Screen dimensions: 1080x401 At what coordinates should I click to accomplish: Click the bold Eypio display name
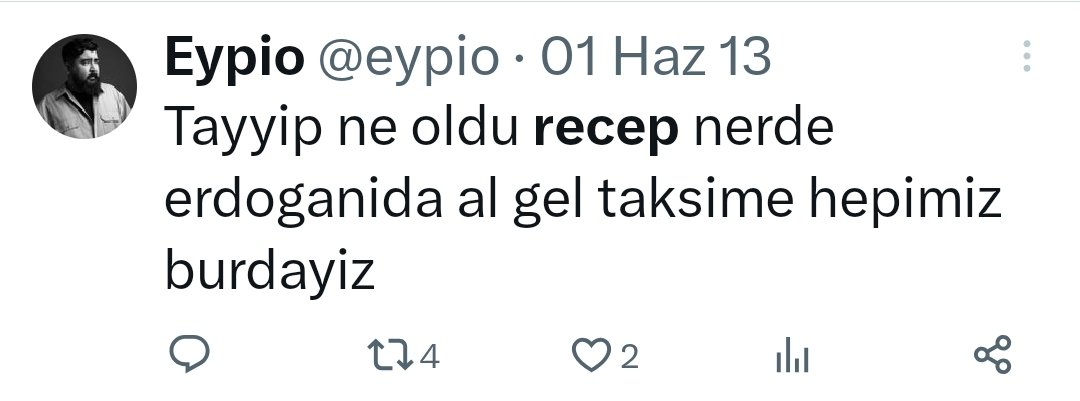pos(234,60)
